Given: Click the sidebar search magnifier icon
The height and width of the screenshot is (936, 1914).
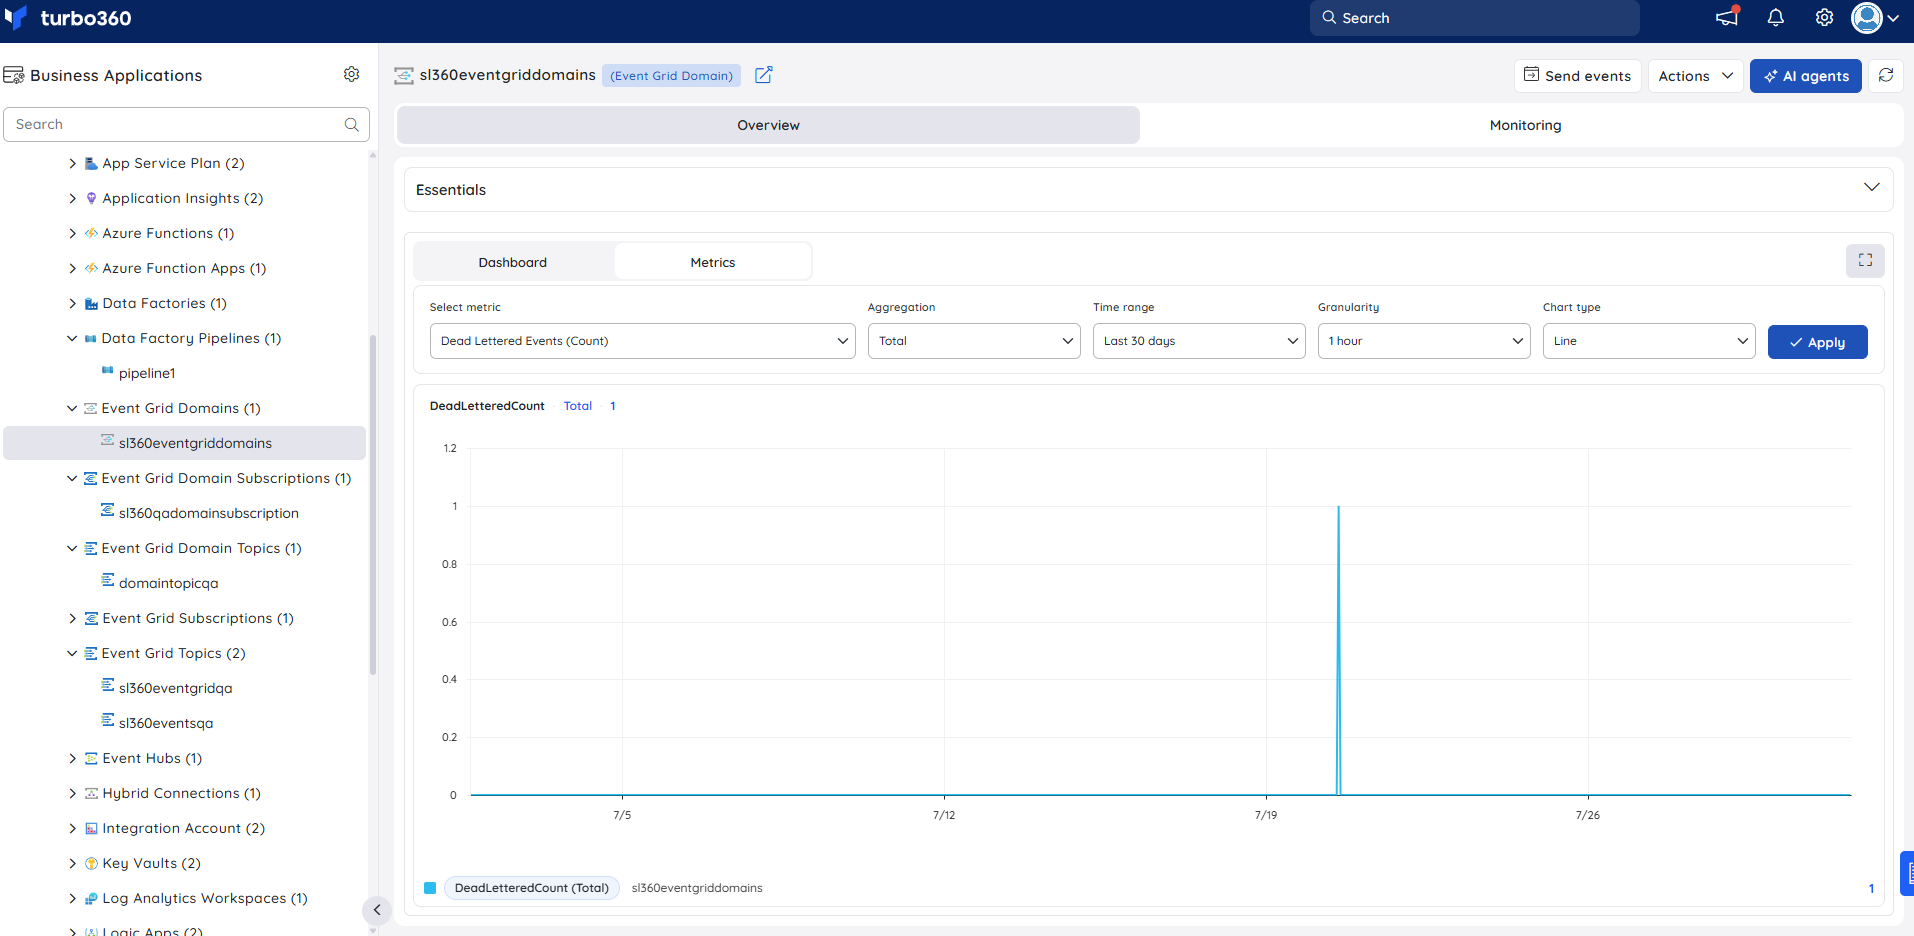Looking at the screenshot, I should tap(352, 125).
